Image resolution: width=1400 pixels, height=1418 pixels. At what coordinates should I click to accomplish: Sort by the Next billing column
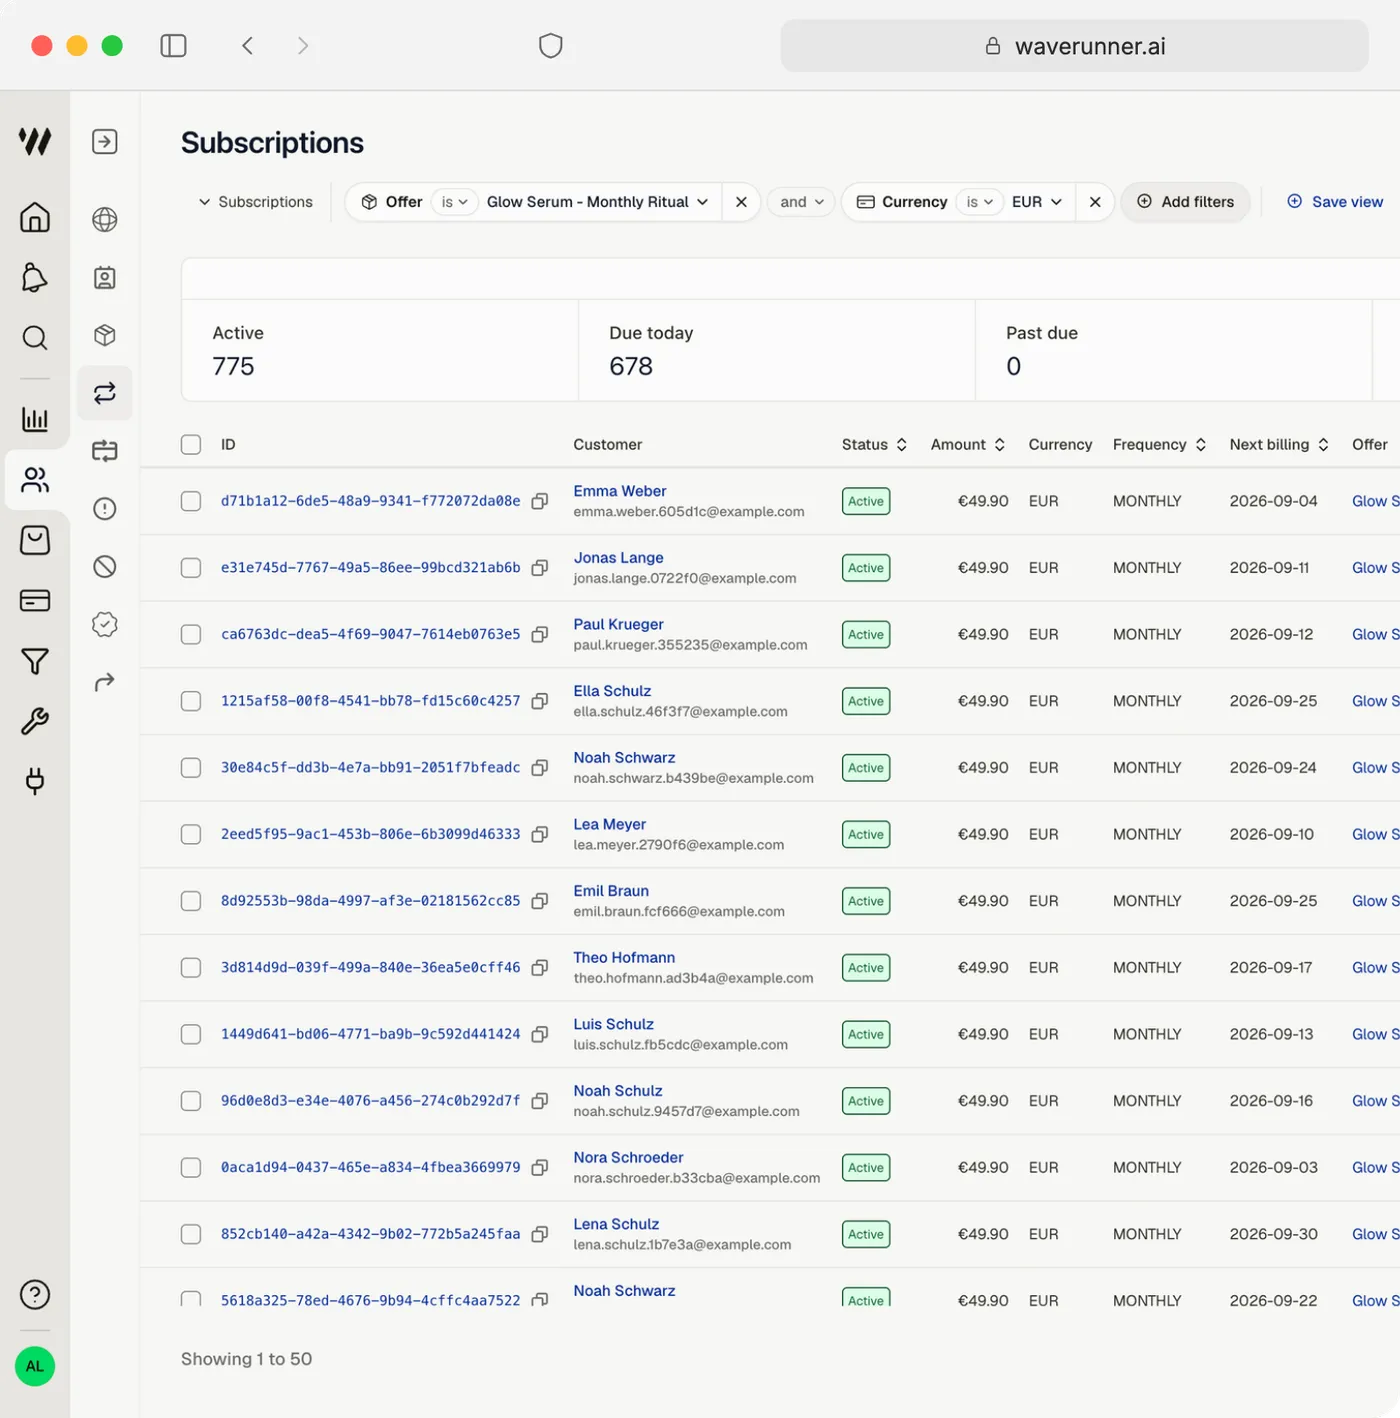[x=1279, y=444]
